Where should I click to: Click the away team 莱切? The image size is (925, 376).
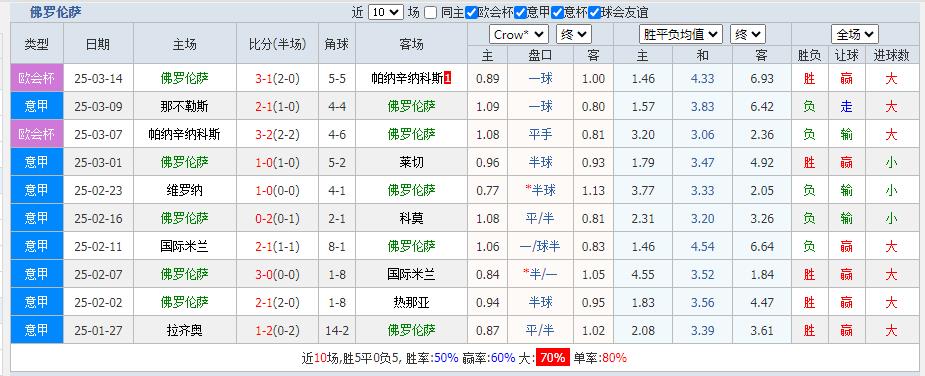pos(411,162)
